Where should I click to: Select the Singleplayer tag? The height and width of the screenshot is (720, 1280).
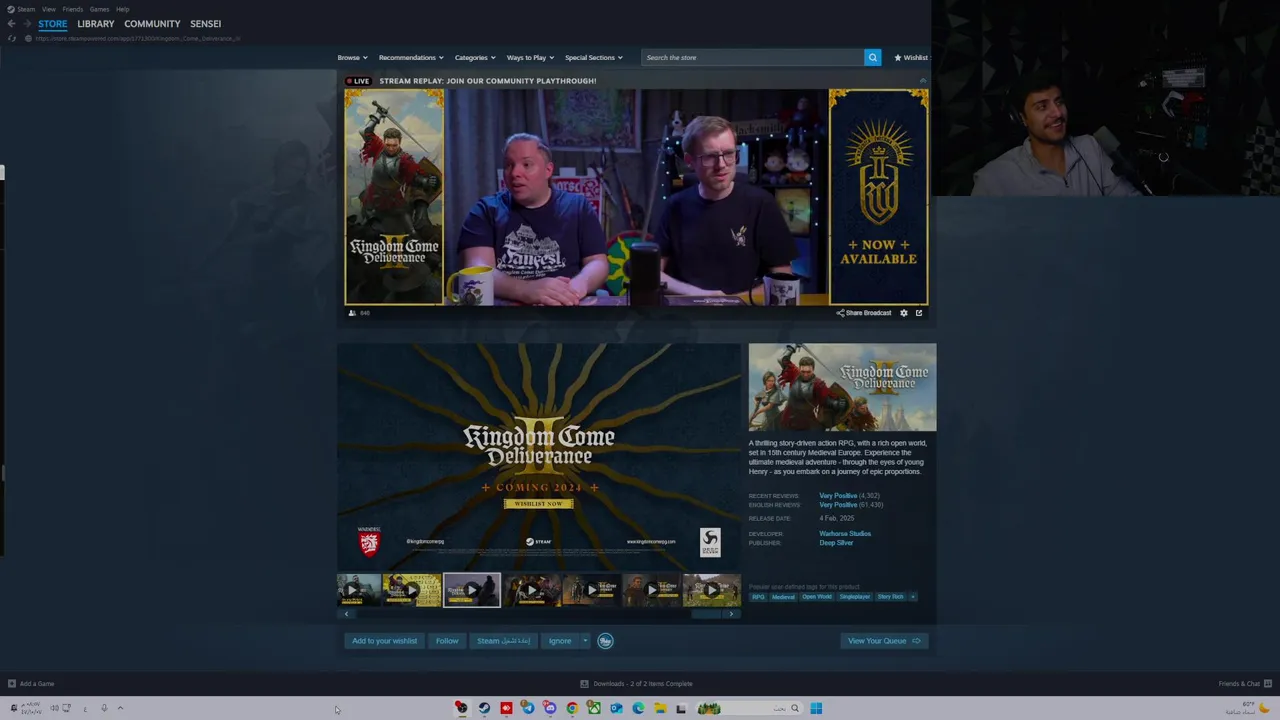tap(855, 597)
